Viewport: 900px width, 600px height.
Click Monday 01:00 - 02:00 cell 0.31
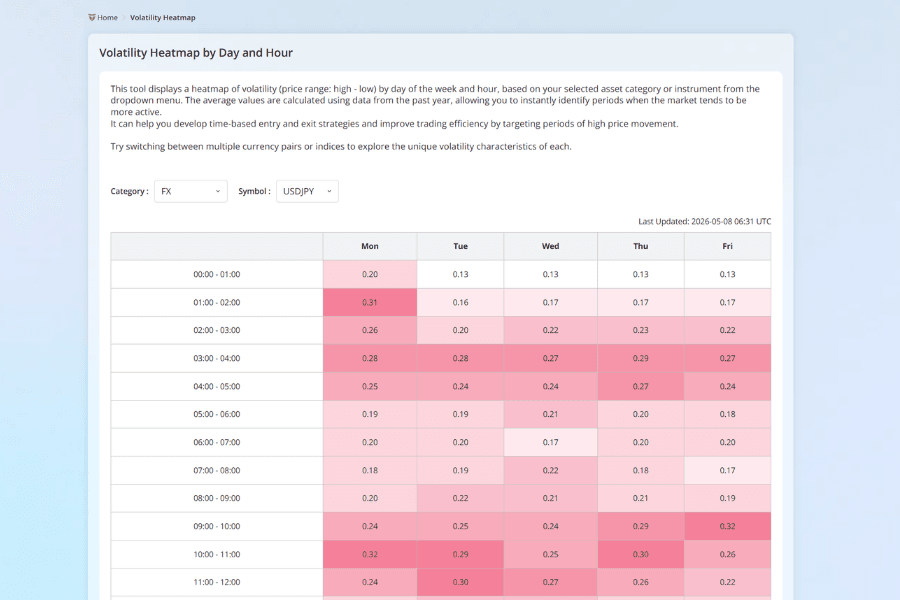point(370,303)
